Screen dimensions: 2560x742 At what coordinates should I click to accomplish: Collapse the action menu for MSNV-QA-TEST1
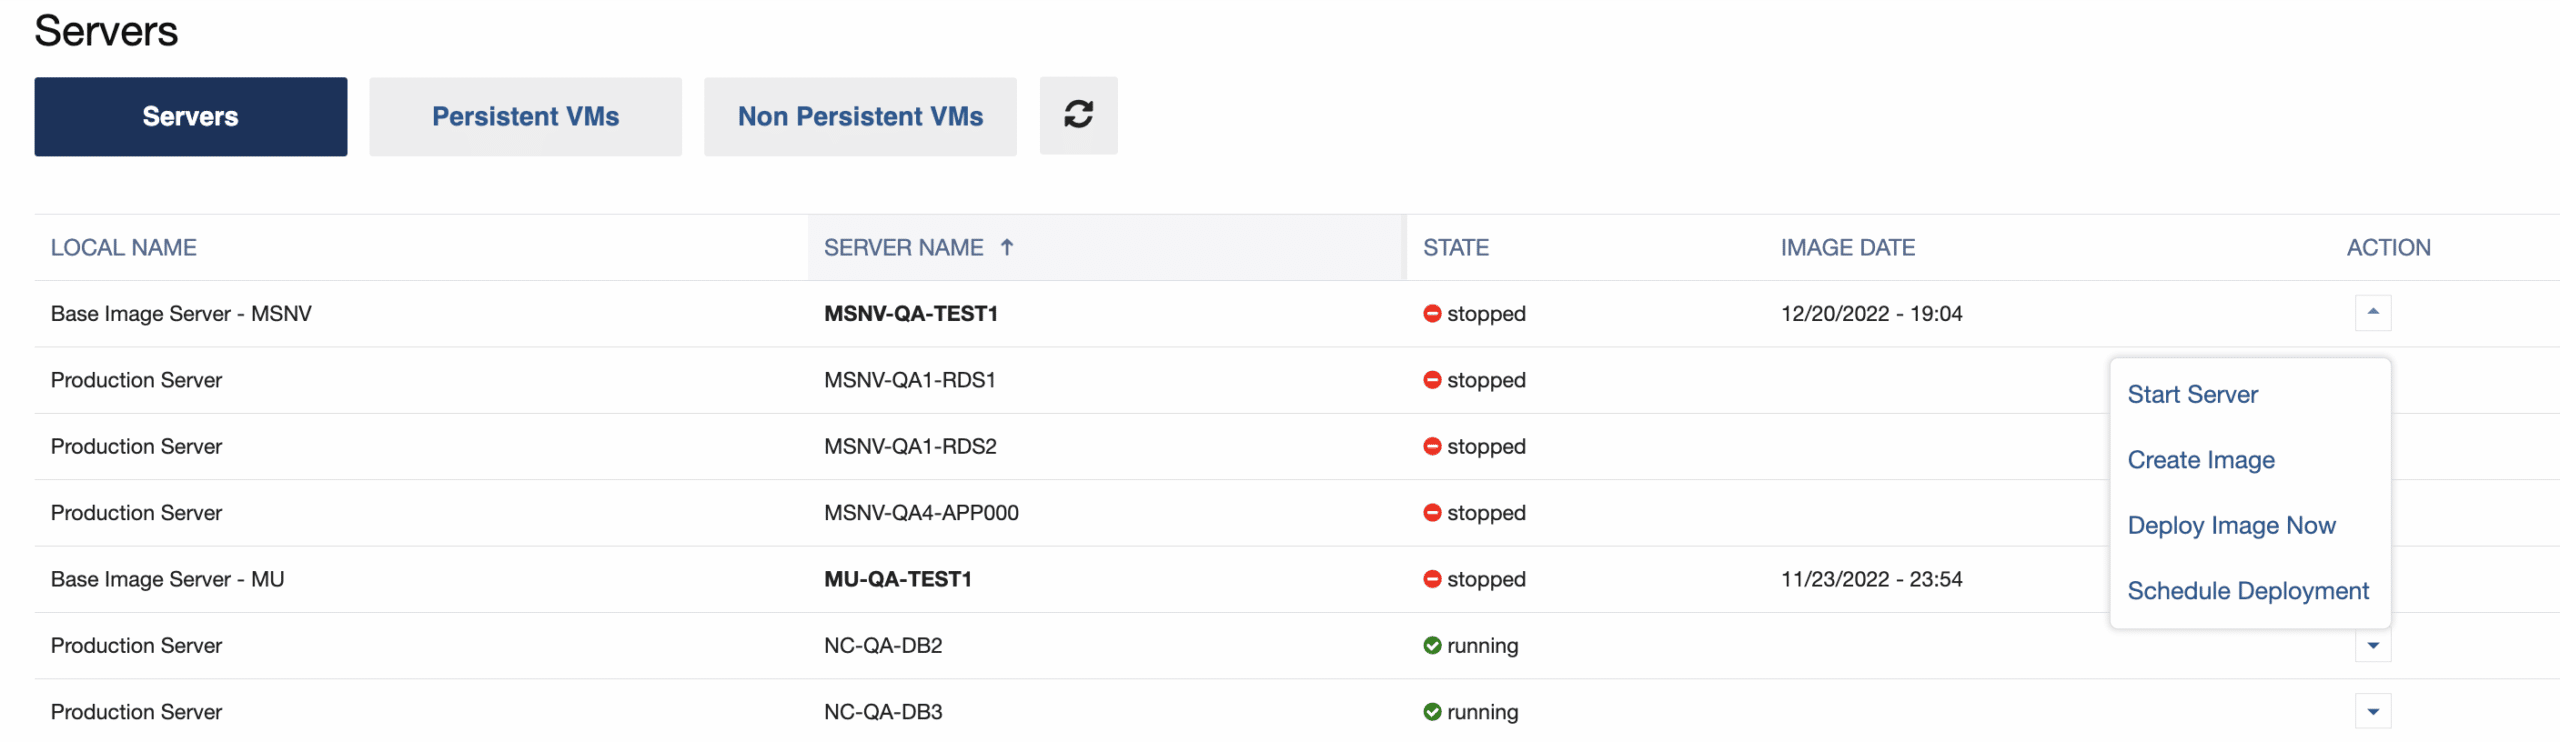pos(2372,313)
